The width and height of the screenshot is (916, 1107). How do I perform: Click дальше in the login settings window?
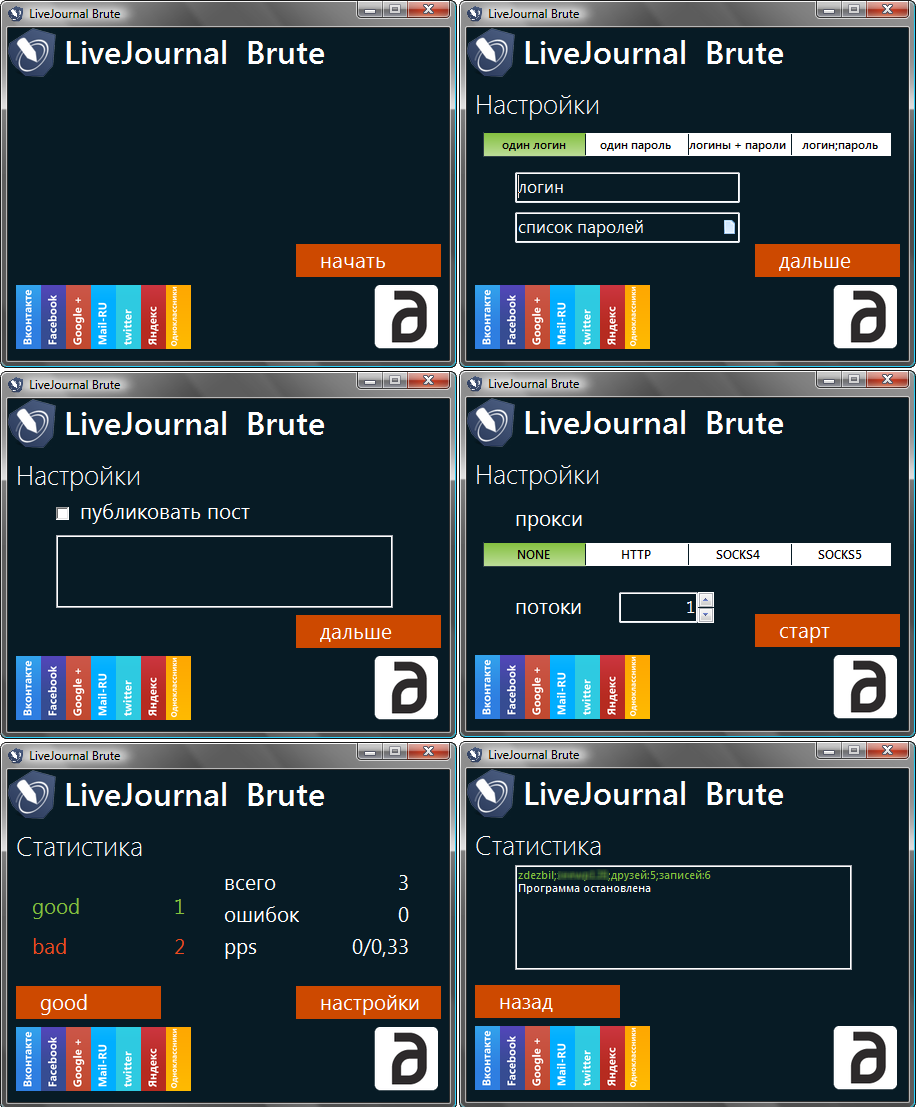click(x=827, y=261)
